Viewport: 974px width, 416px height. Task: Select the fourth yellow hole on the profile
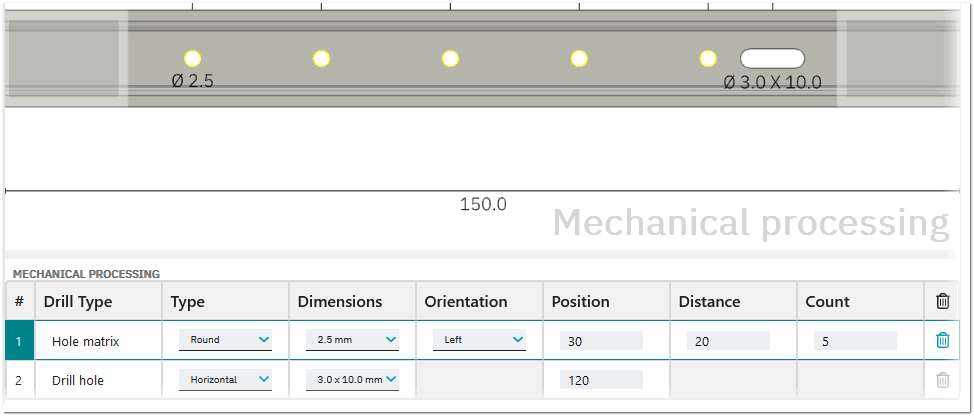click(579, 59)
